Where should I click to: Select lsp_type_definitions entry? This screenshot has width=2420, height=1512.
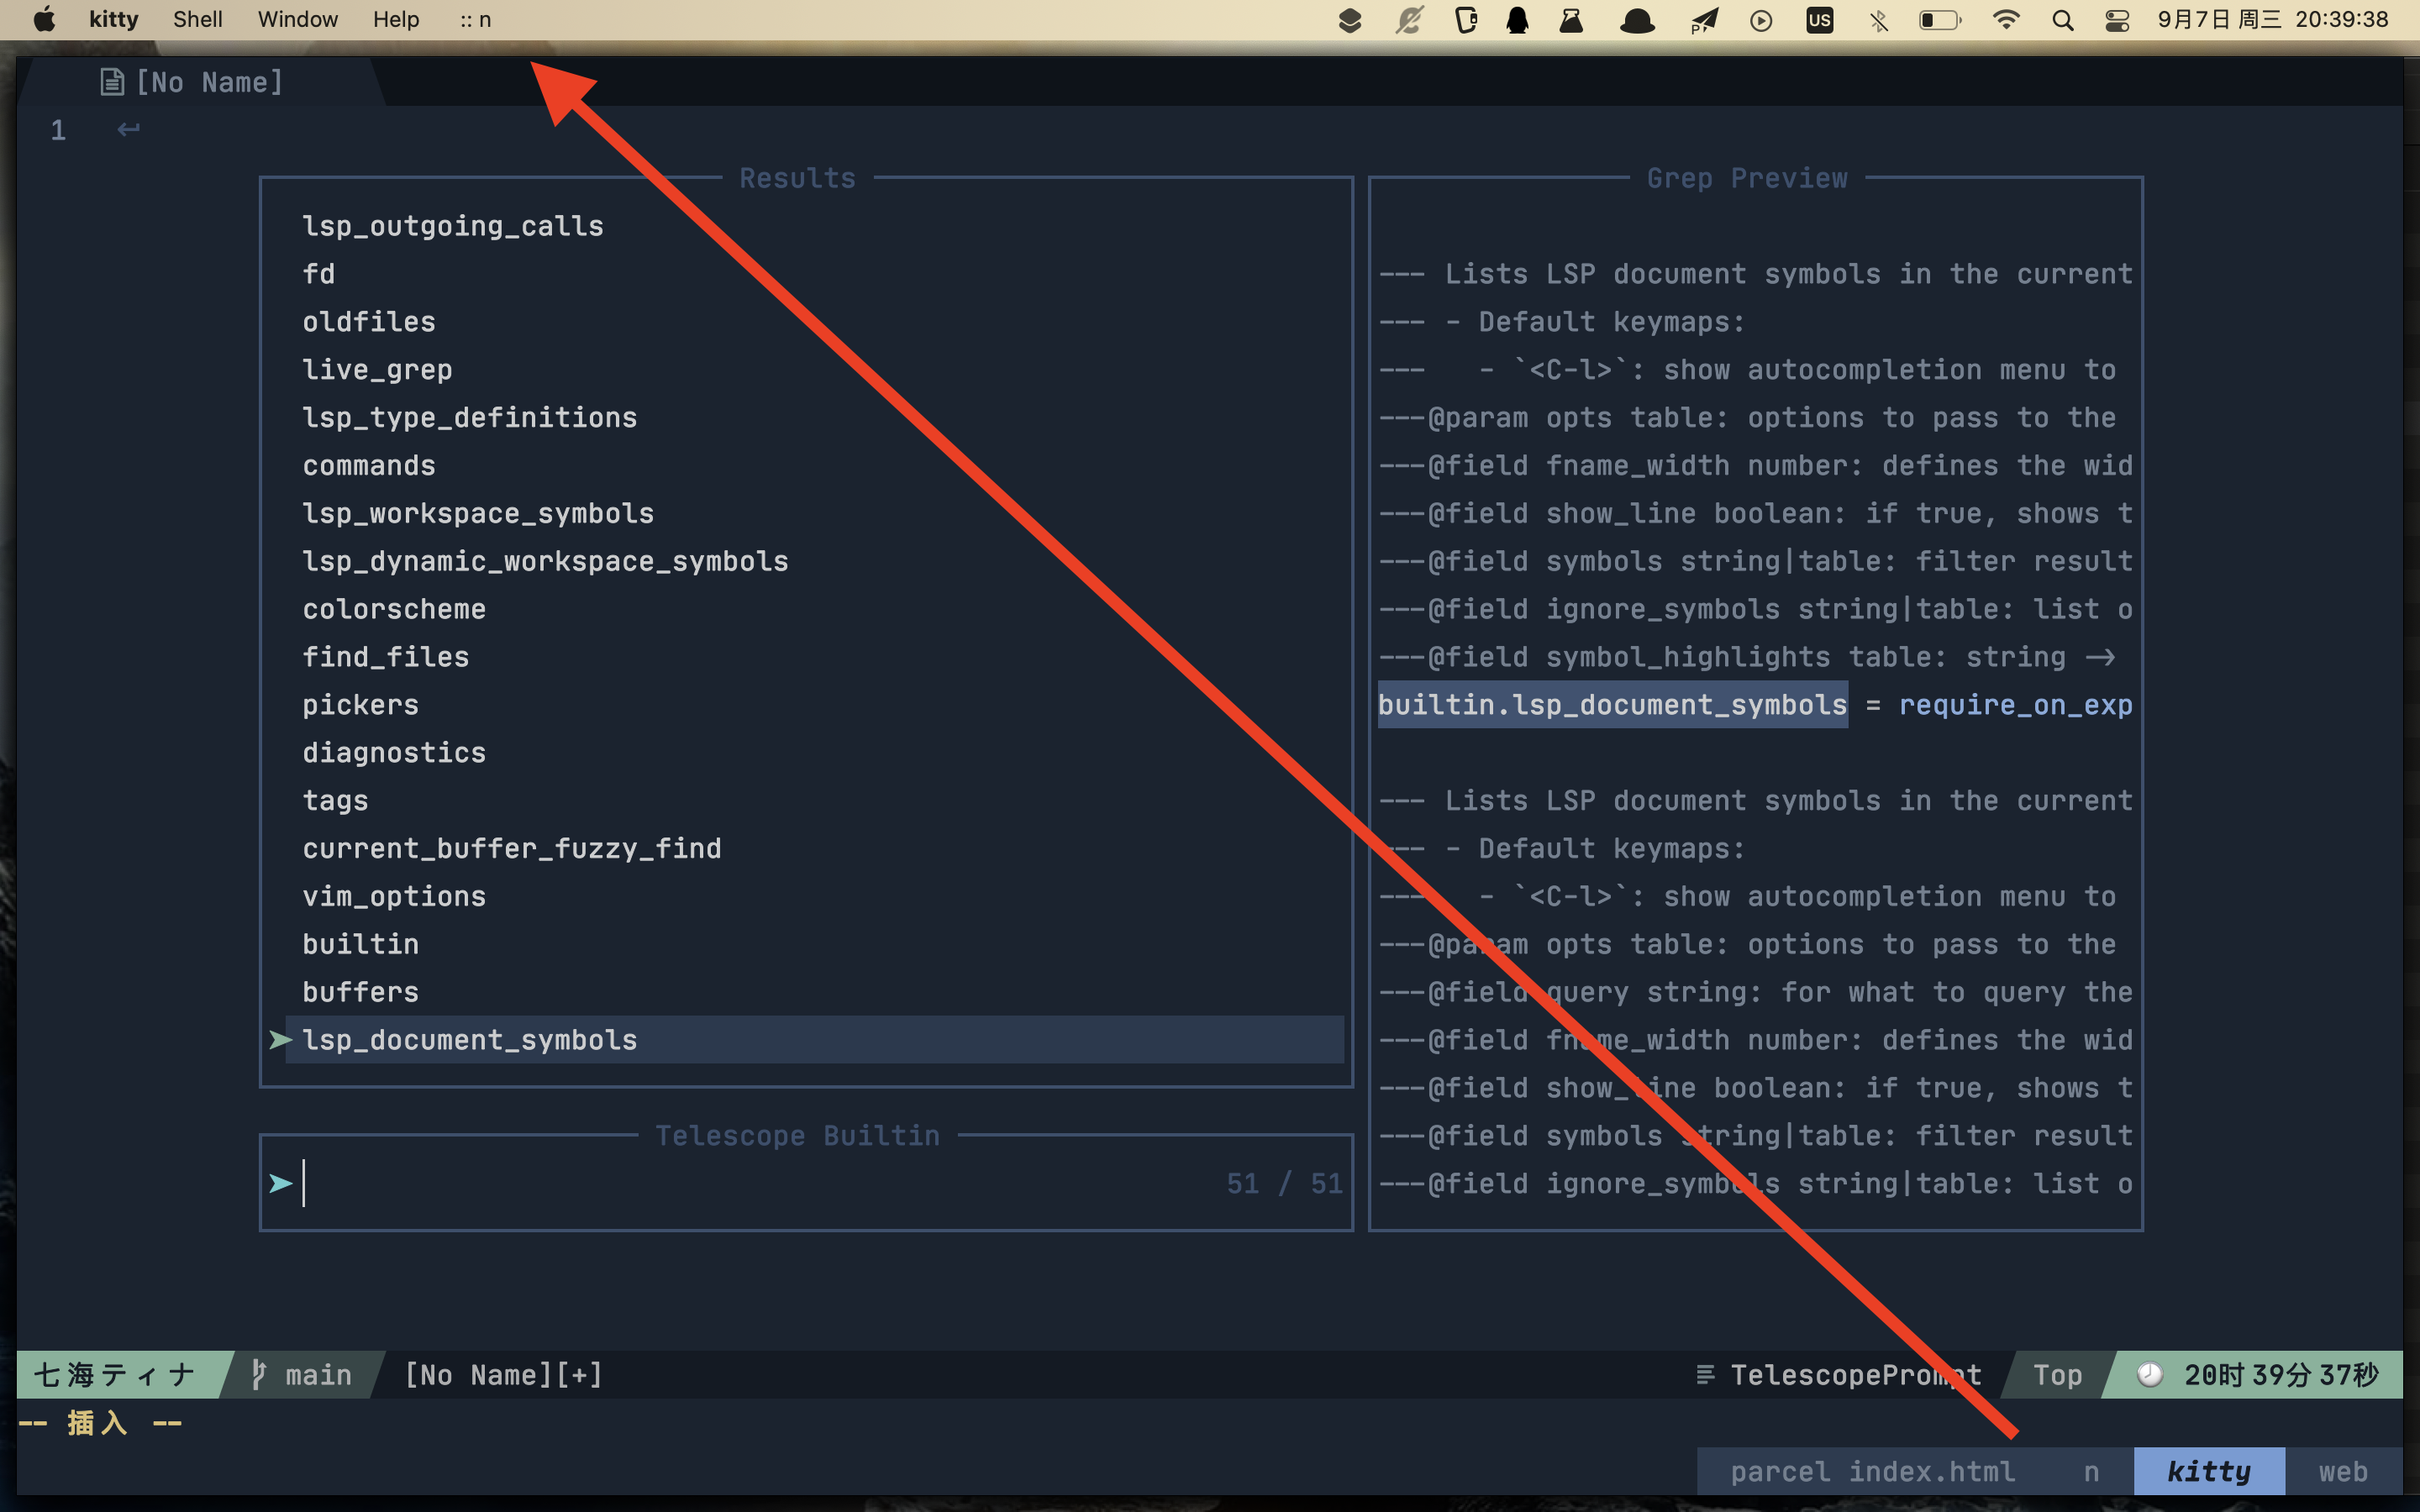pos(470,418)
